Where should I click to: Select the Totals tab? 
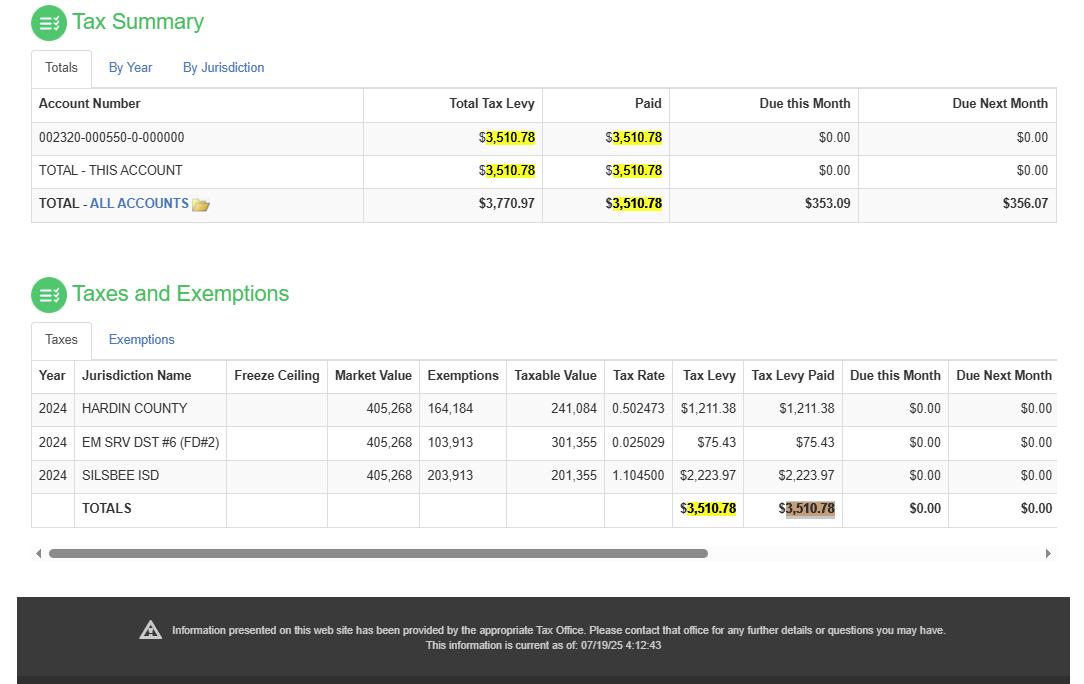coord(61,68)
